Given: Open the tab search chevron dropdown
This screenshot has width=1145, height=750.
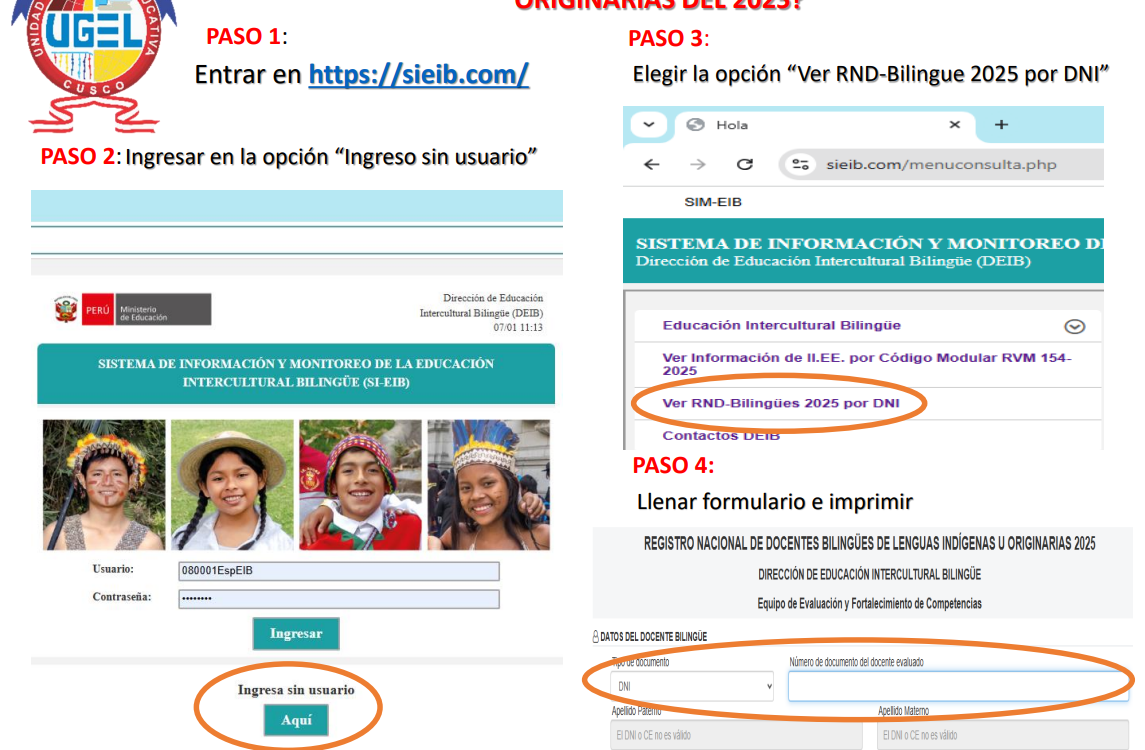Looking at the screenshot, I should click(648, 125).
